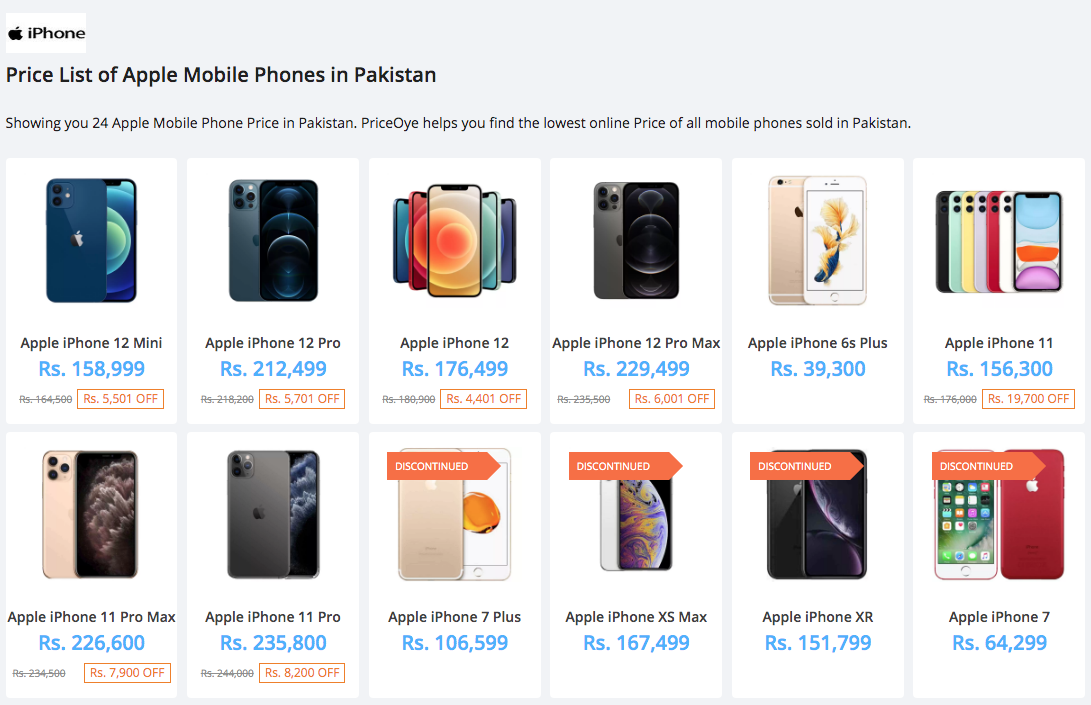Click the Rs. 19,700 OFF discount badge

pyautogui.click(x=1028, y=399)
